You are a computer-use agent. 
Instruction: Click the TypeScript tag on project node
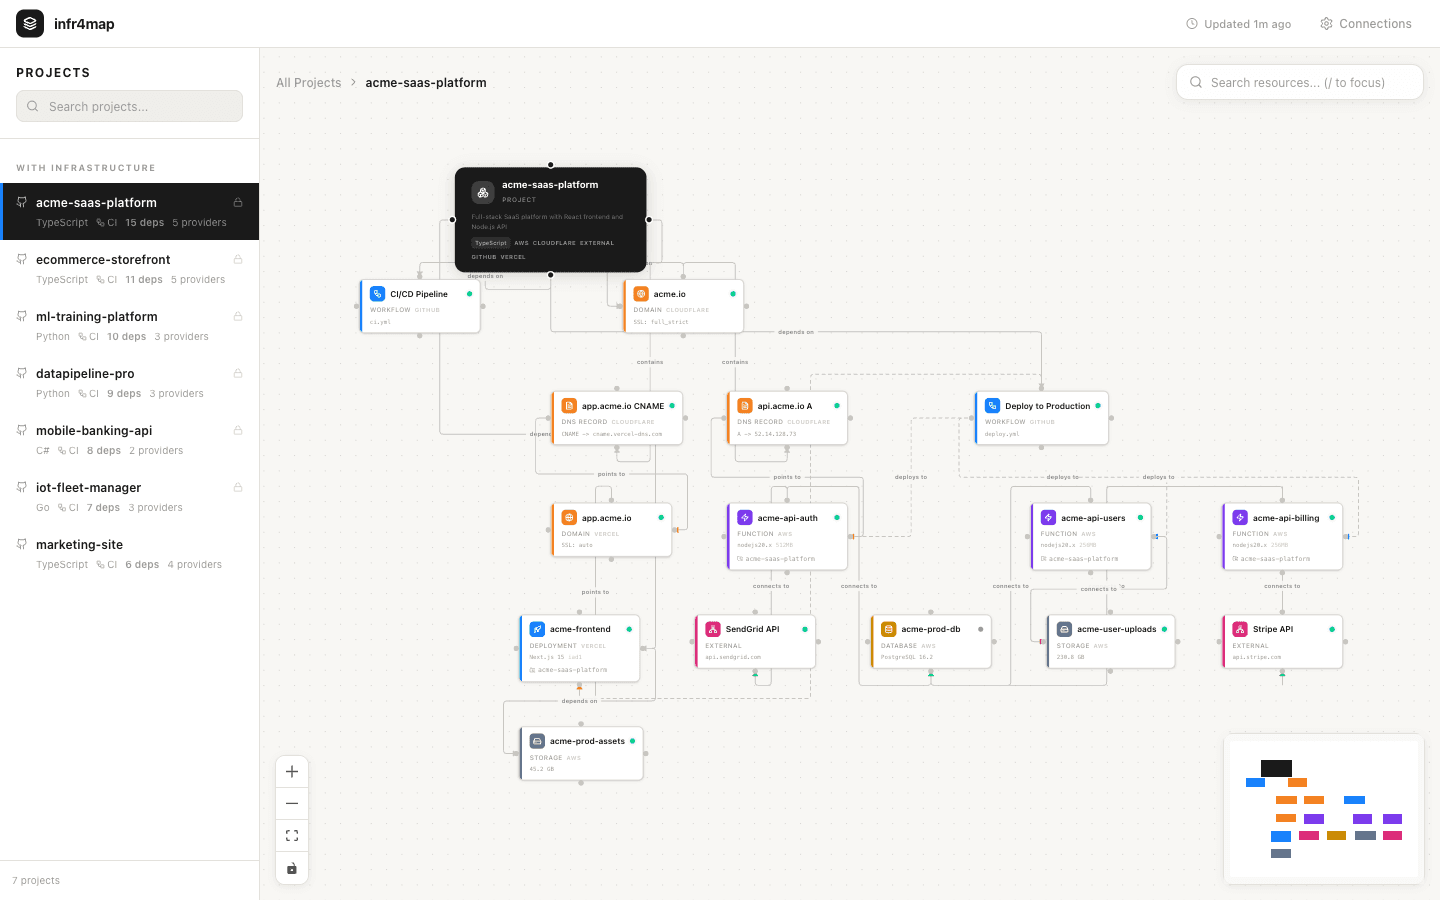[x=491, y=243]
